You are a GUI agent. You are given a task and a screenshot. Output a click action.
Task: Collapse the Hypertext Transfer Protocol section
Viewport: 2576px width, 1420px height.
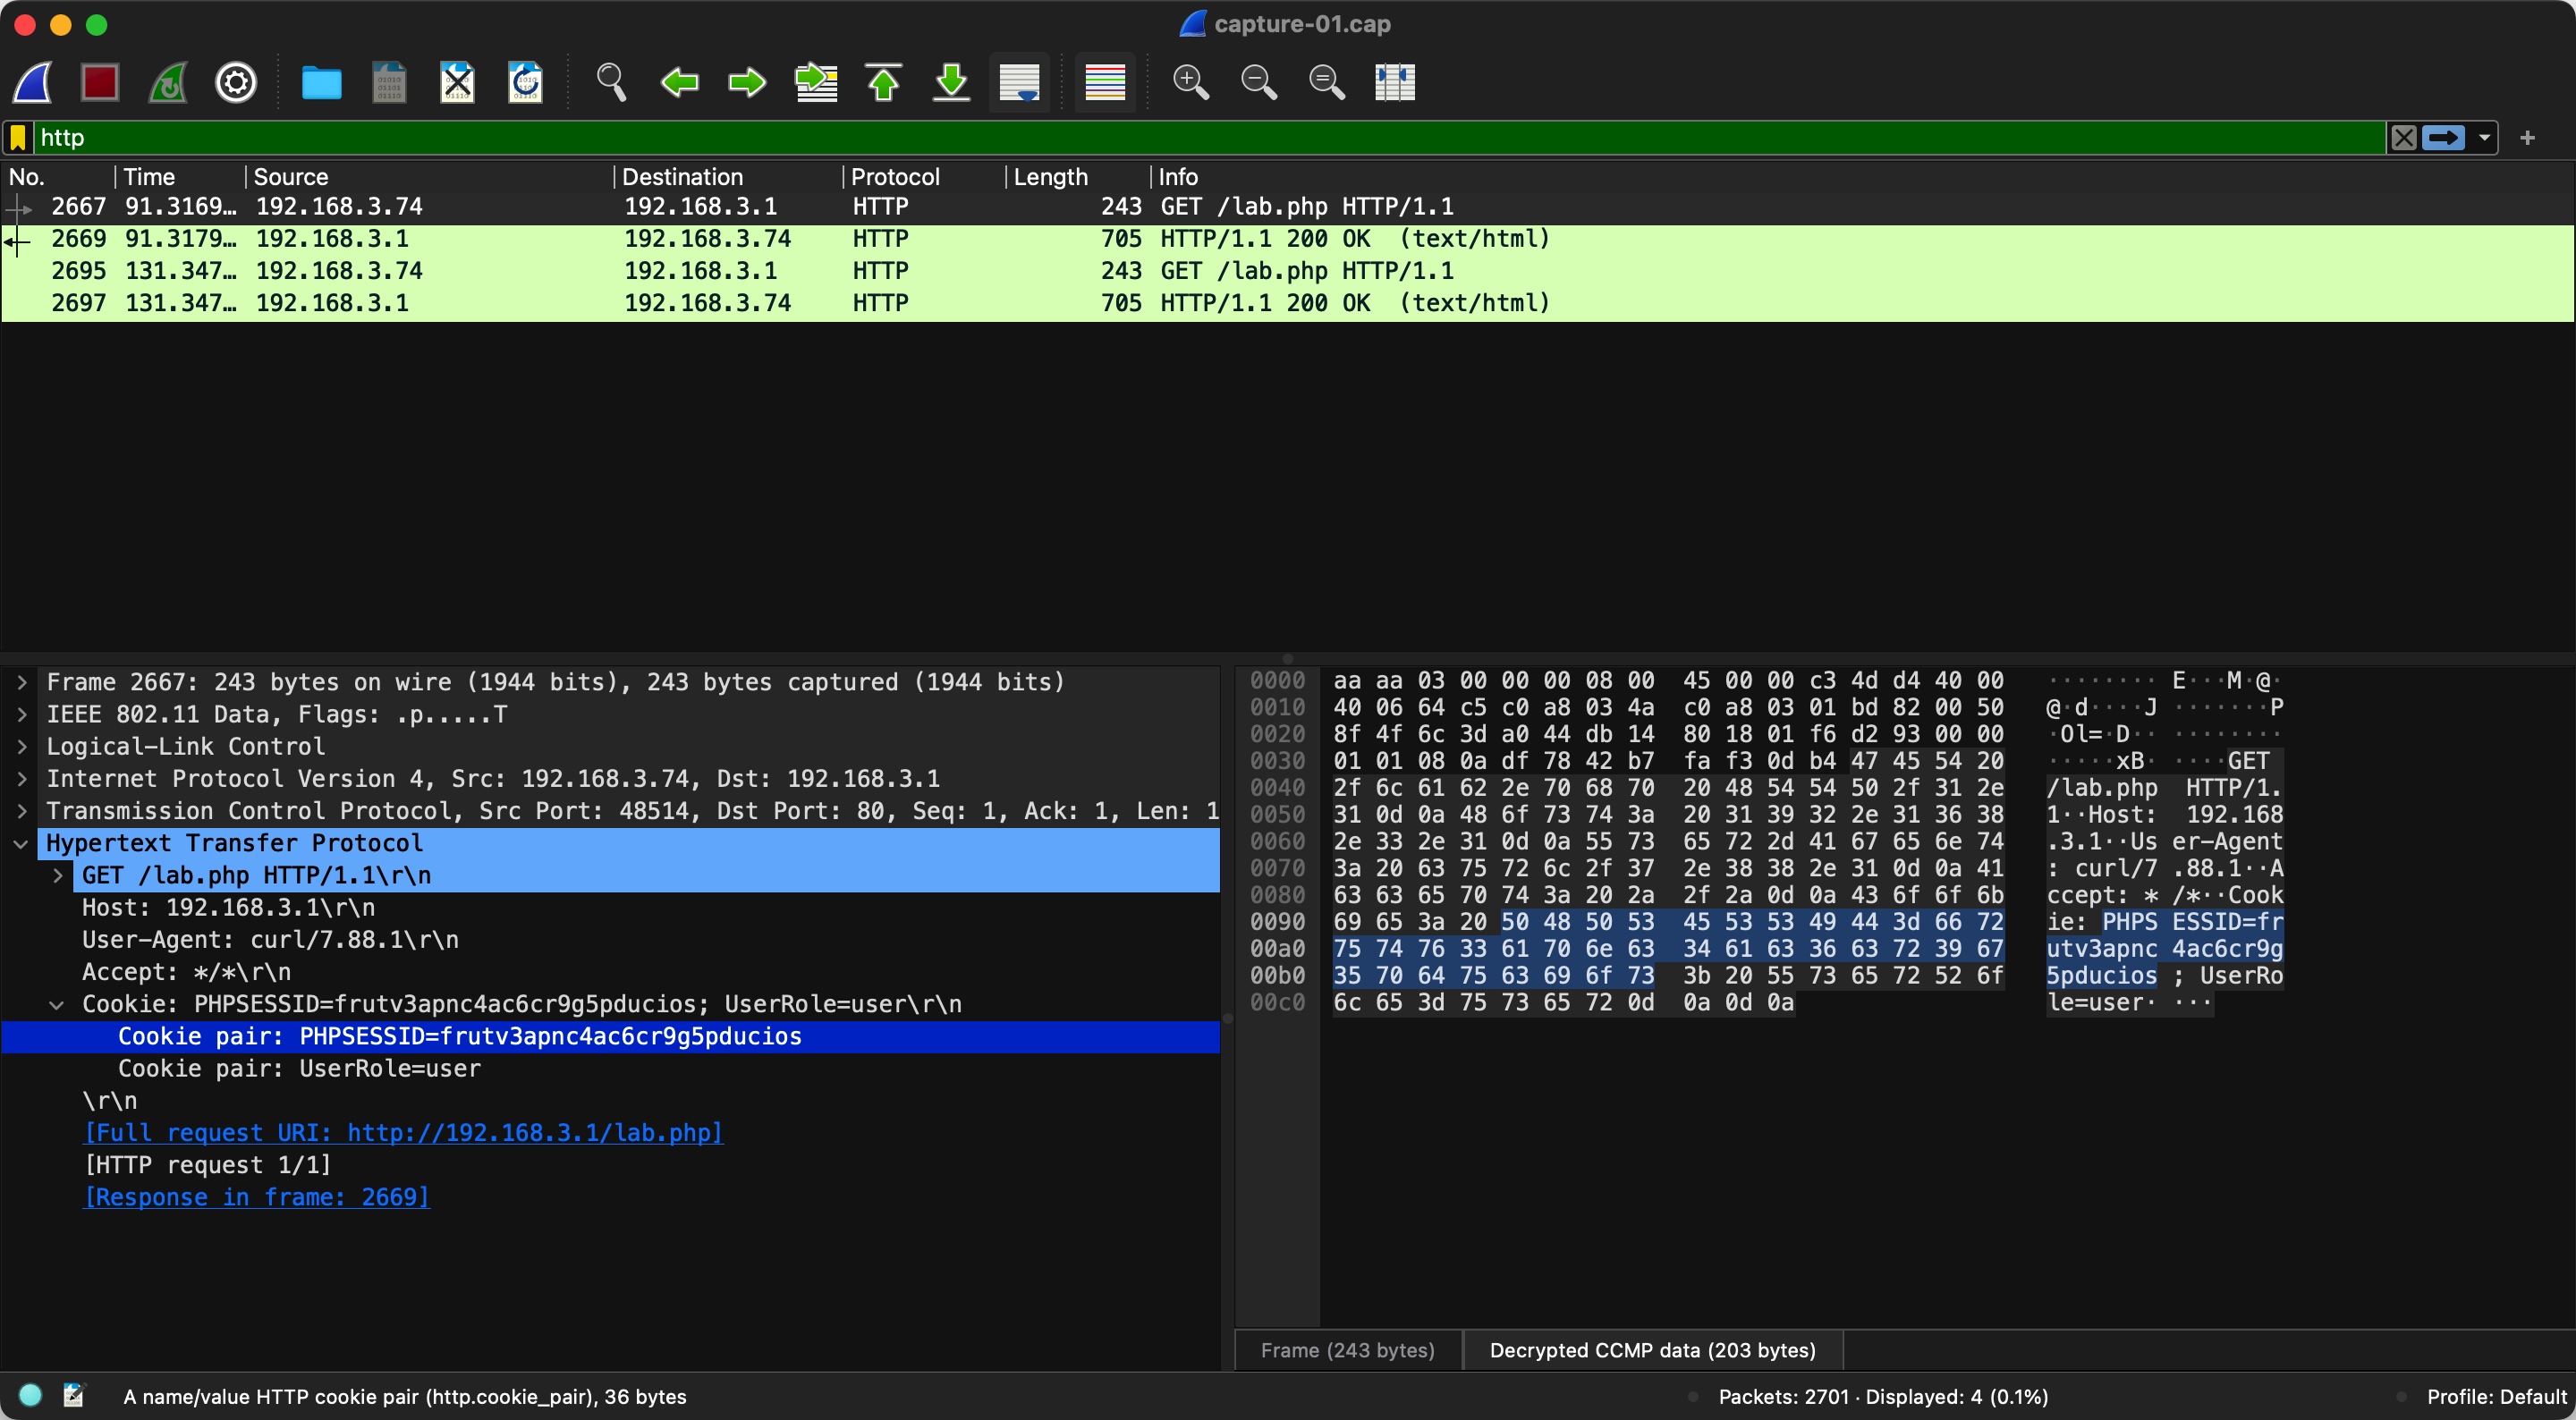(x=22, y=843)
